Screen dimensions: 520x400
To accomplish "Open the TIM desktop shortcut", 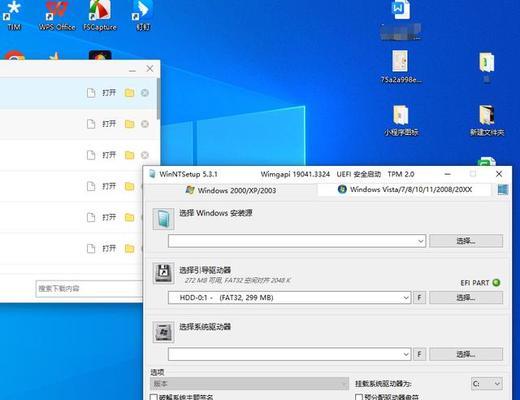I will [x=13, y=15].
